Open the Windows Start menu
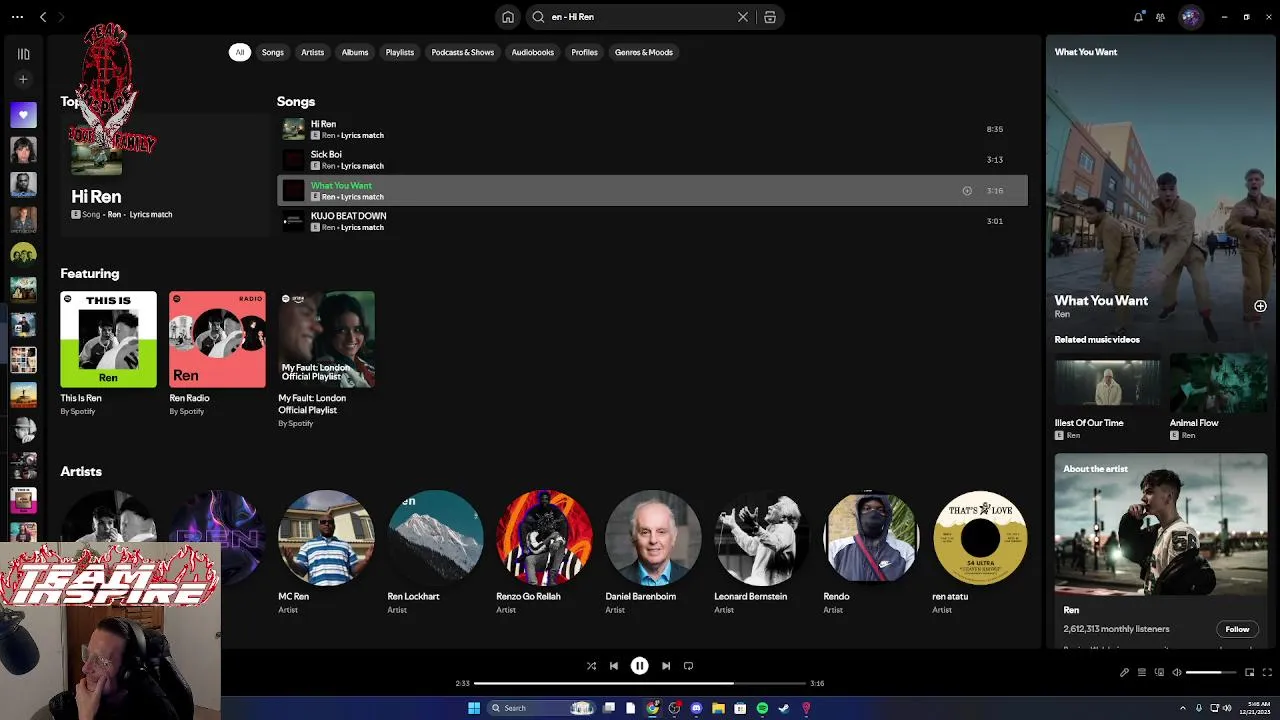Screen dimensions: 1280x720 (474, 708)
